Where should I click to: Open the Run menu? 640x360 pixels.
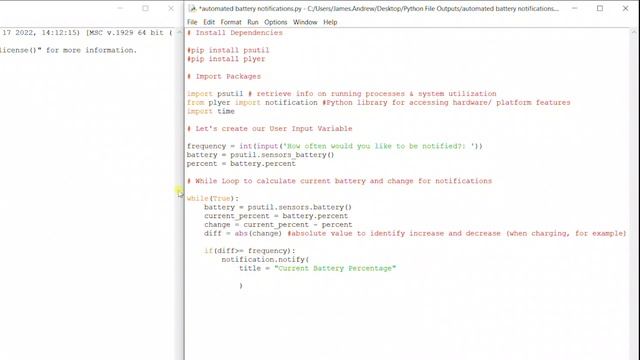(x=253, y=22)
